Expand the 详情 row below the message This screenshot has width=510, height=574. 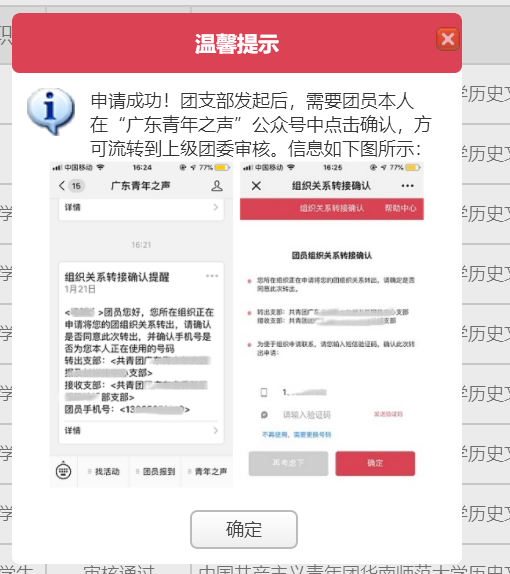tap(141, 431)
